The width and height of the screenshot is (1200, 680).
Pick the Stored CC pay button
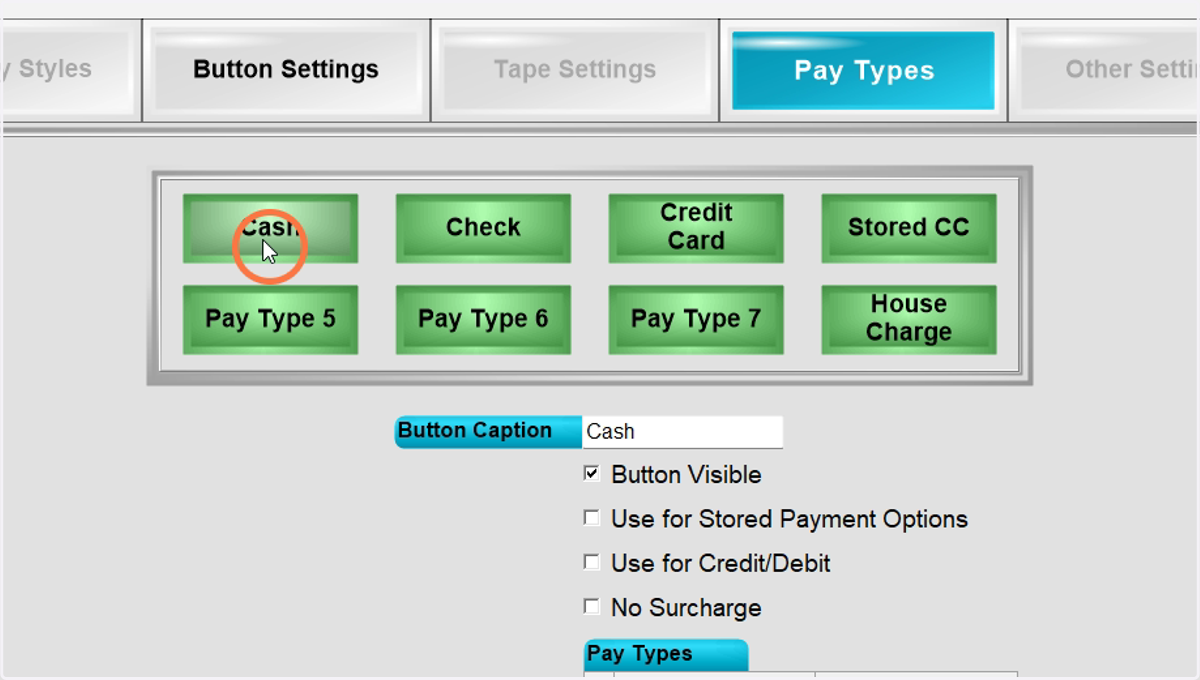click(x=909, y=228)
